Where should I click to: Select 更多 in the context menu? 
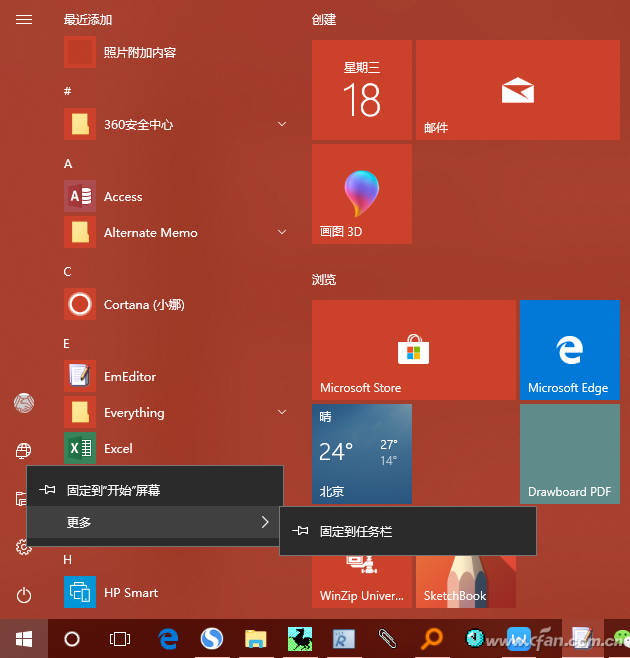[155, 522]
